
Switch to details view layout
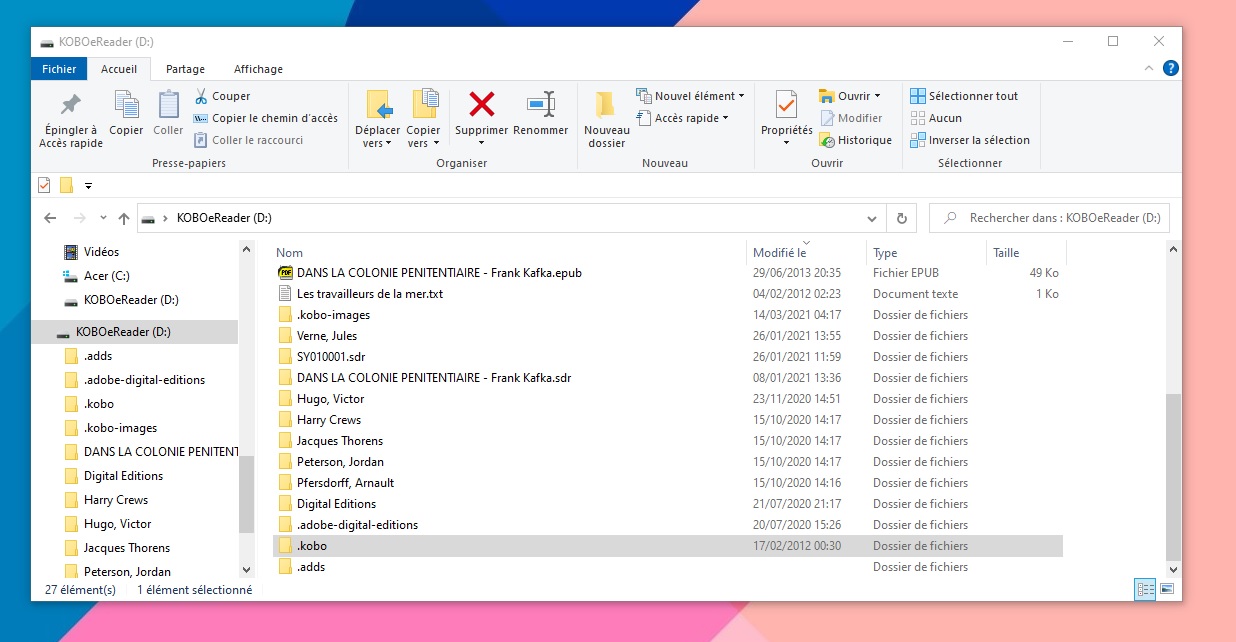[1145, 590]
